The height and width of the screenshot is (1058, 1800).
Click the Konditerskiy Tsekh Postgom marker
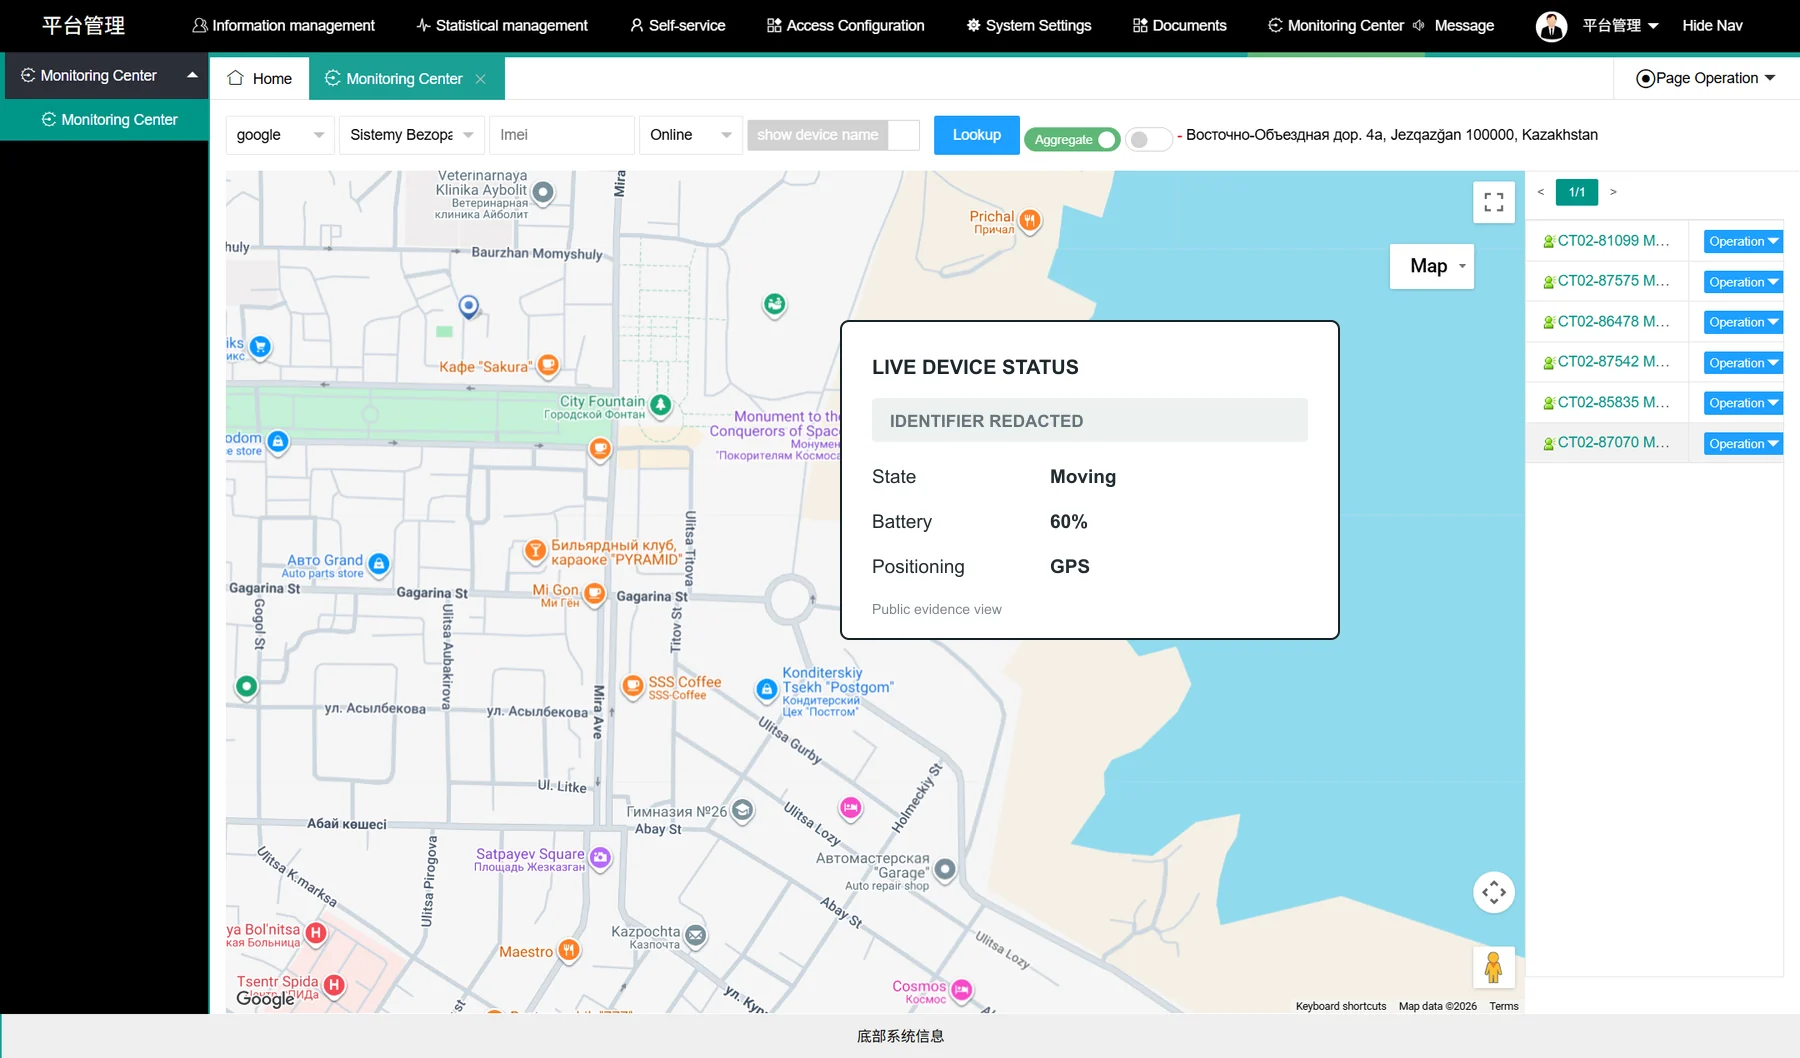tap(766, 689)
